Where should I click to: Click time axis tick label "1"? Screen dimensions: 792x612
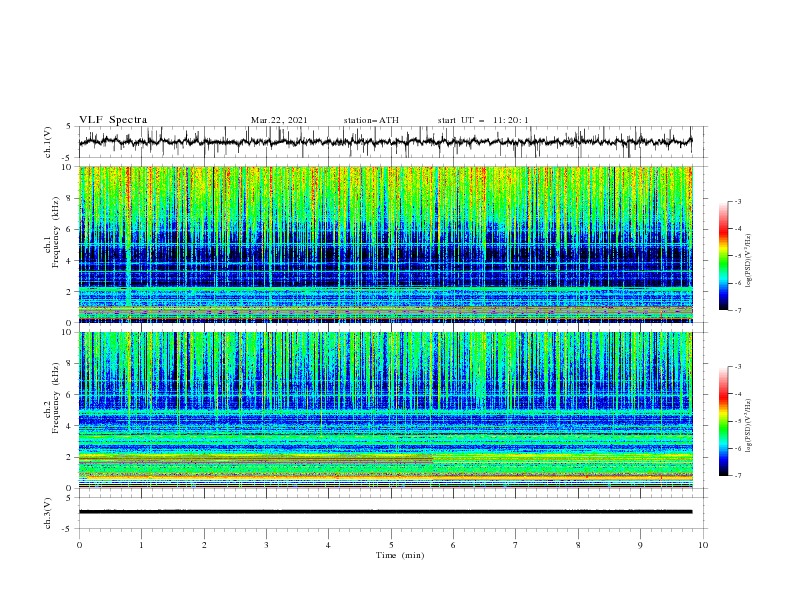[x=141, y=545]
